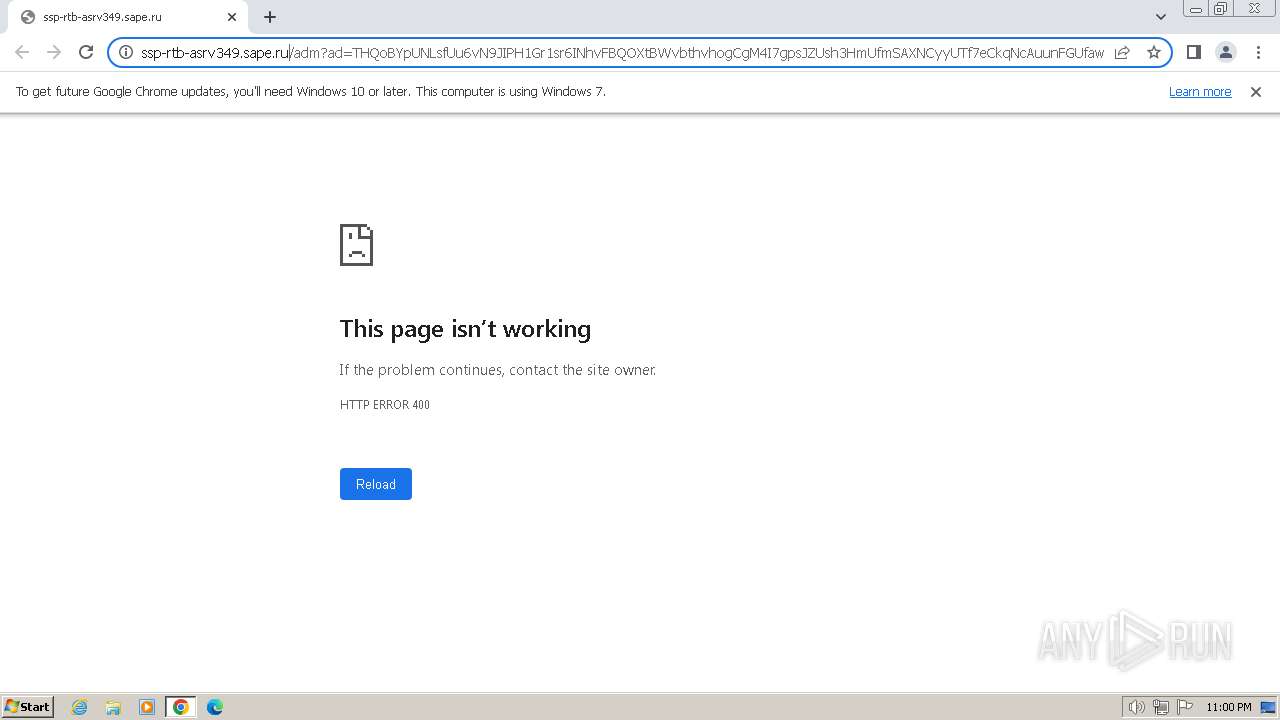
Task: Open the Chrome three-dot menu
Action: coord(1257,52)
